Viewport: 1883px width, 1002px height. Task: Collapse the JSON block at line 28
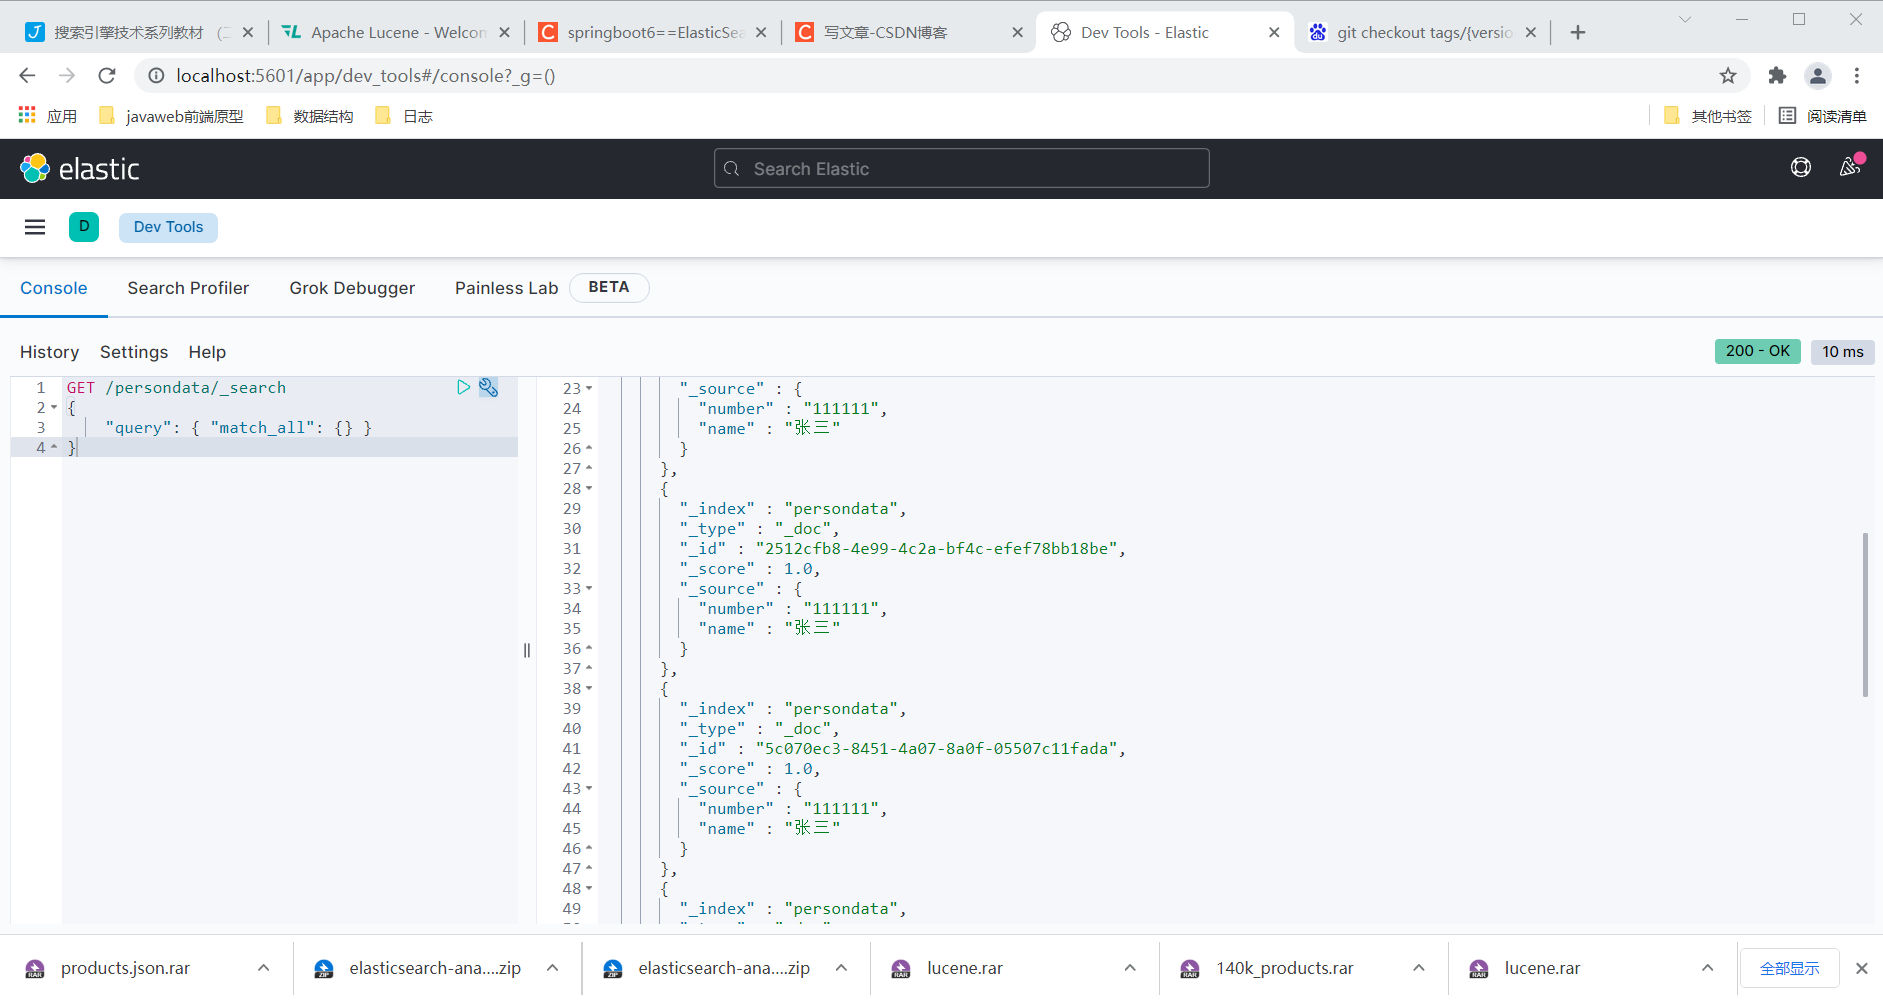(x=587, y=488)
